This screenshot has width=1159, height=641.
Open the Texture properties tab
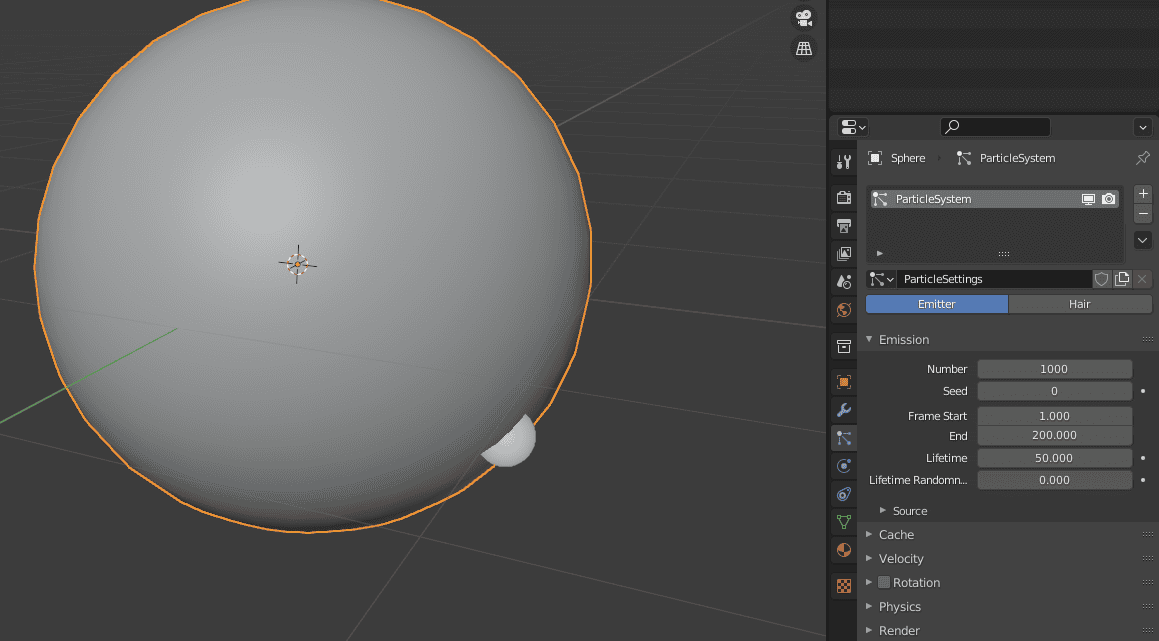point(843,585)
